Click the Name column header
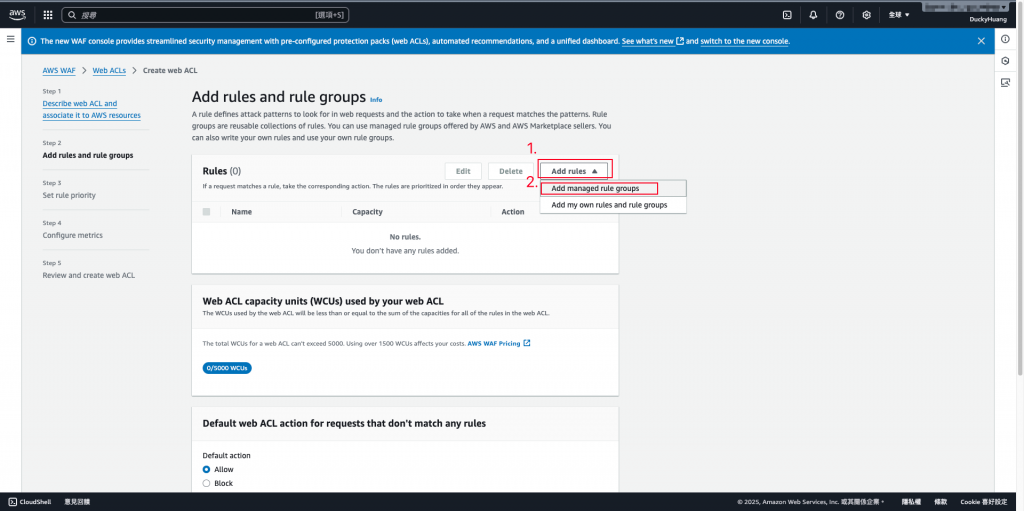The height and width of the screenshot is (511, 1024). click(242, 212)
